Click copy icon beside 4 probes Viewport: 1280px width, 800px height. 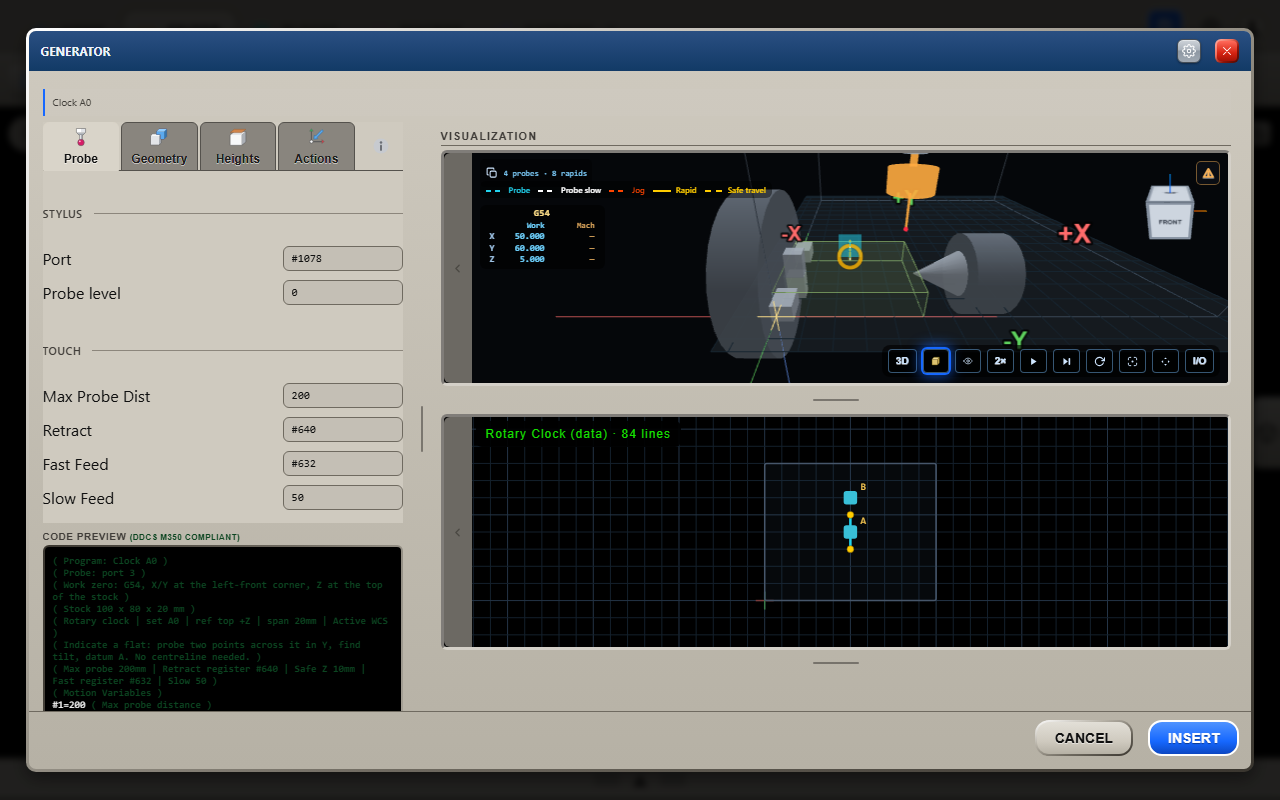pyautogui.click(x=491, y=173)
